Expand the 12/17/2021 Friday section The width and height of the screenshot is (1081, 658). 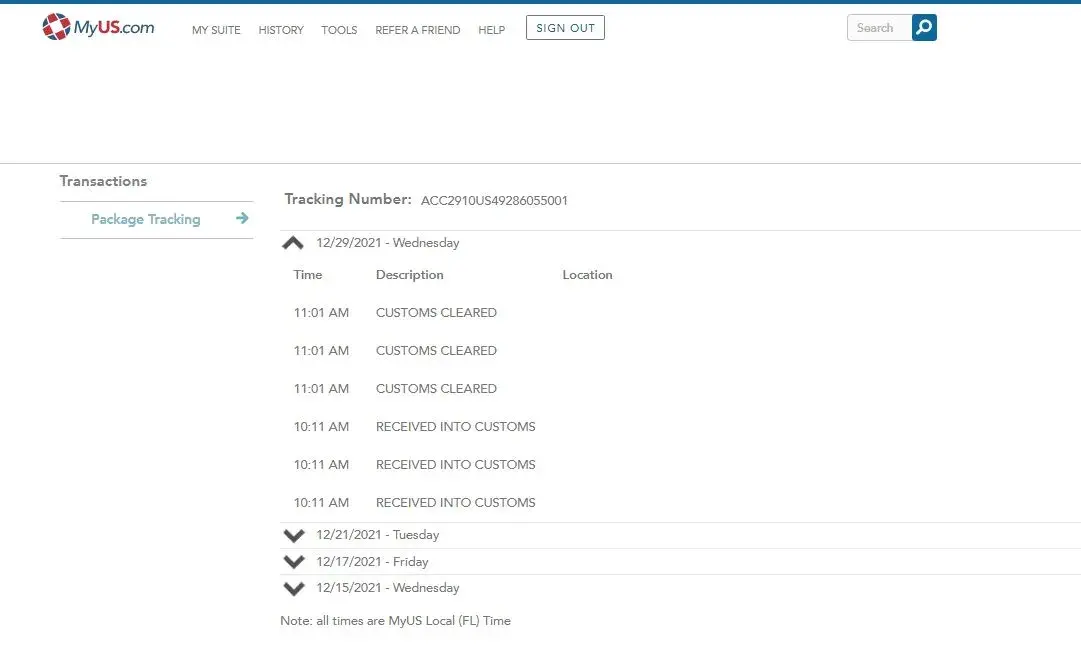(x=294, y=562)
